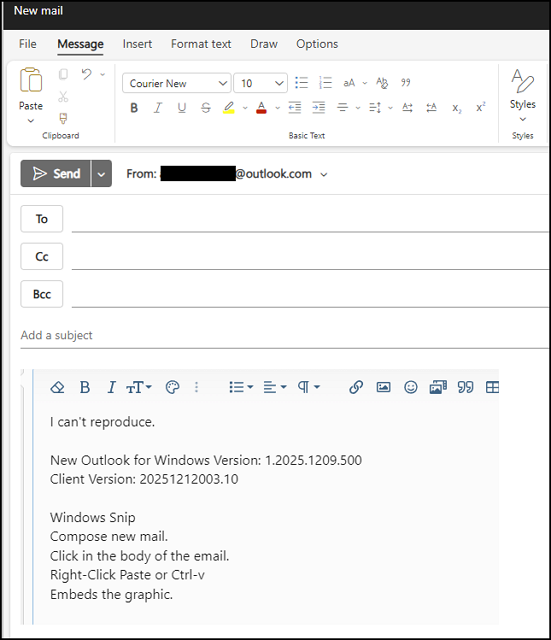Apply a numbered list in ribbon
551x640 pixels.
point(325,83)
